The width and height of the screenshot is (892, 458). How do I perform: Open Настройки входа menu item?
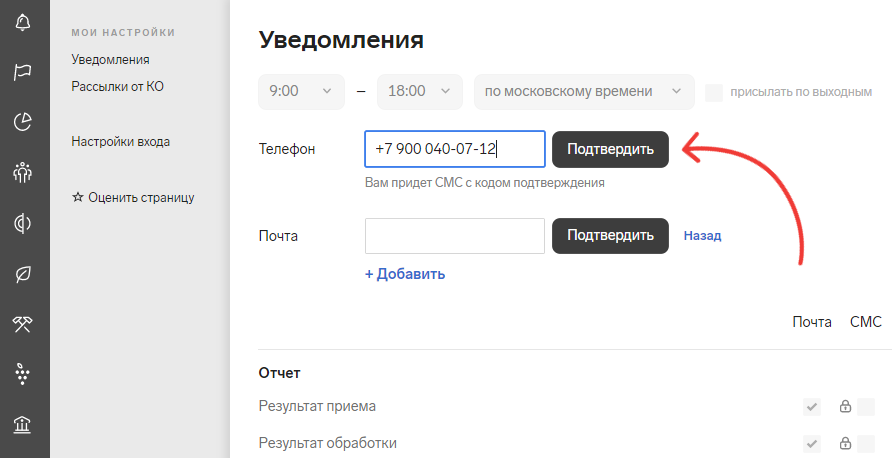[x=121, y=142]
